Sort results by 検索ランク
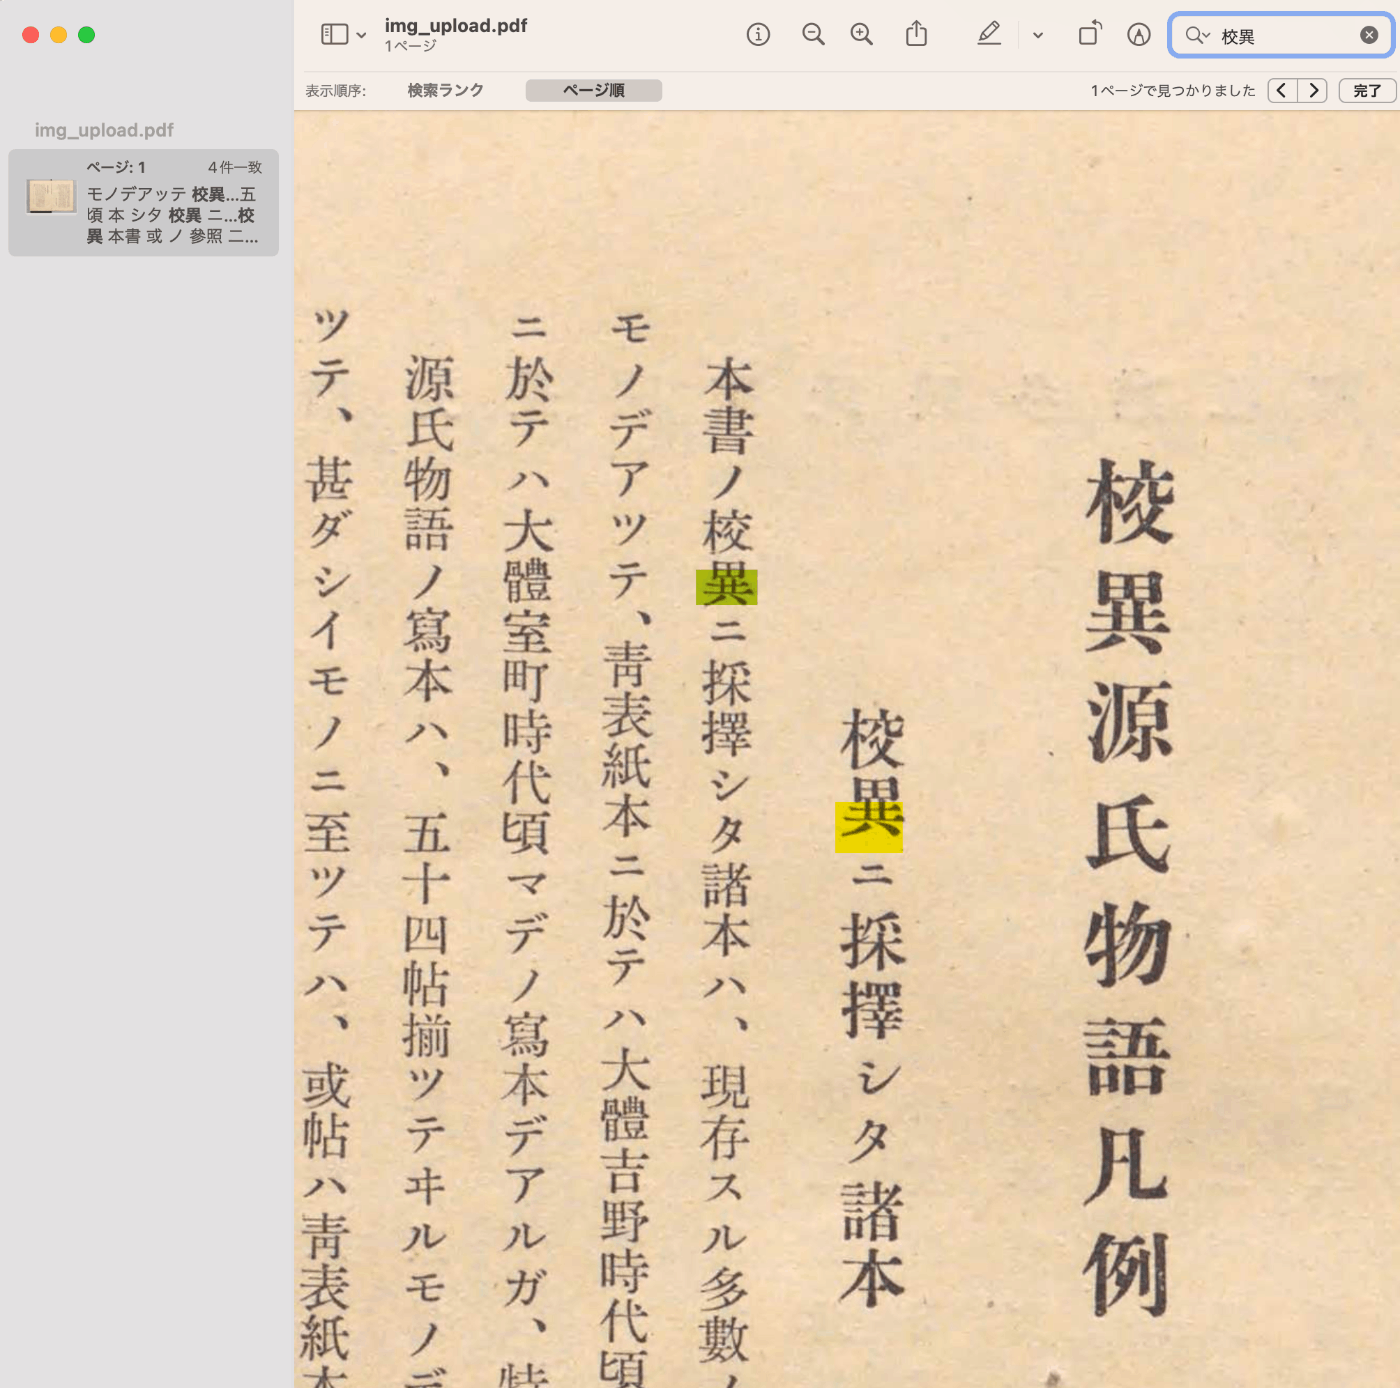Image resolution: width=1400 pixels, height=1388 pixels. 446,90
